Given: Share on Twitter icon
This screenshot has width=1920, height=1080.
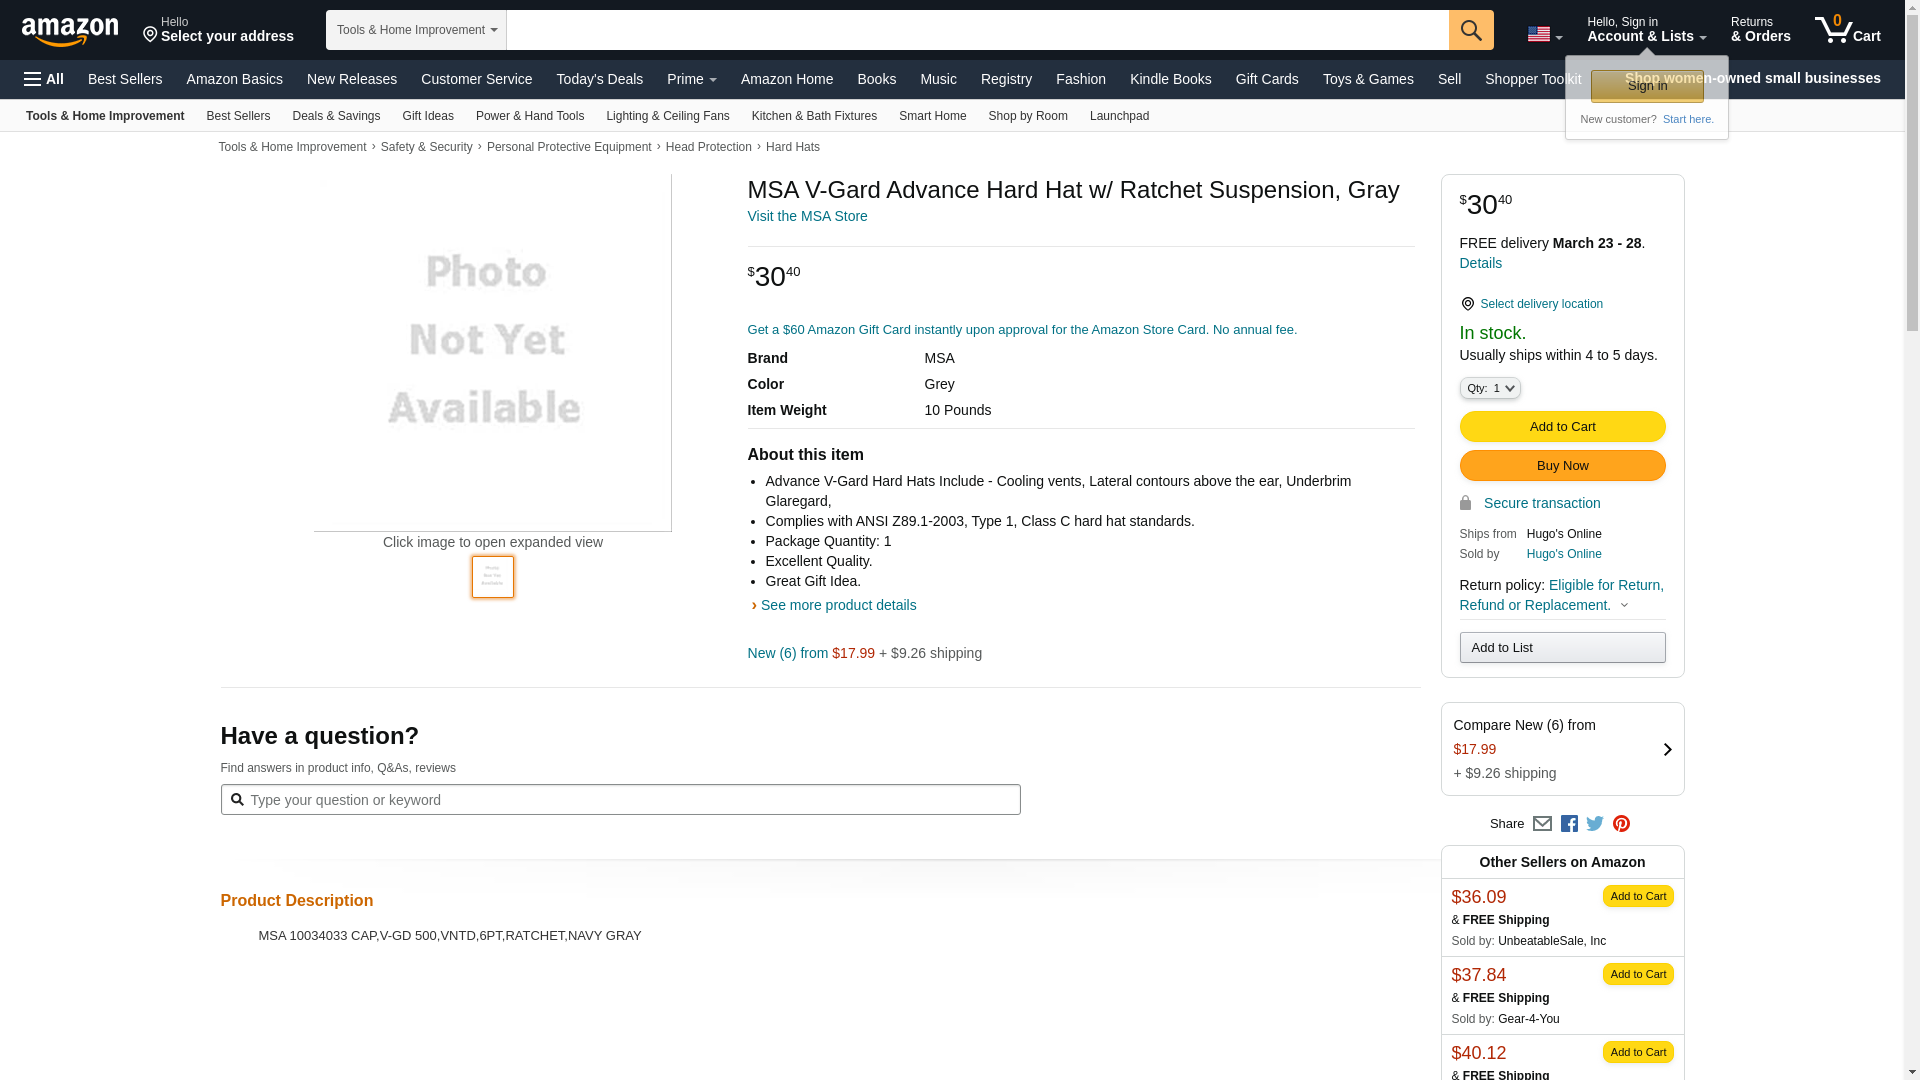Looking at the screenshot, I should (x=1595, y=824).
